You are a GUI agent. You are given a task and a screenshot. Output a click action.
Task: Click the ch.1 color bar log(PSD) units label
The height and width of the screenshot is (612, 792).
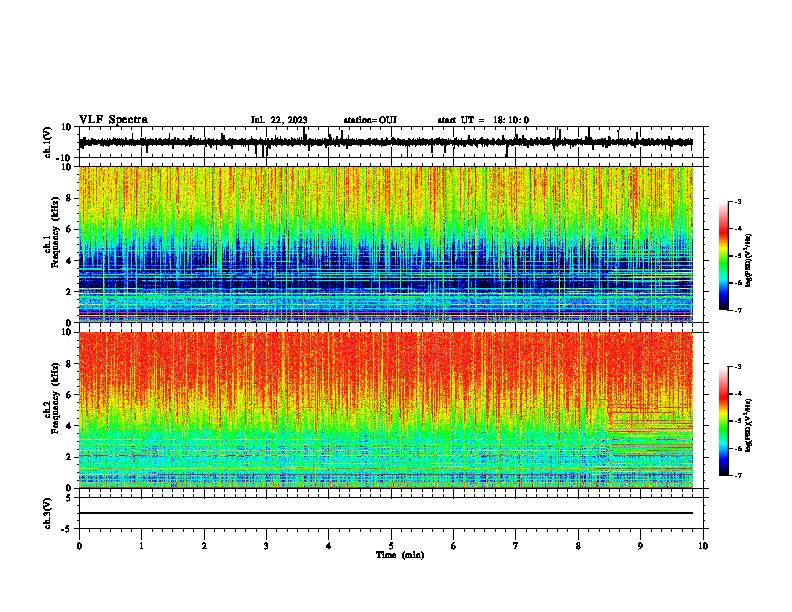click(x=749, y=260)
